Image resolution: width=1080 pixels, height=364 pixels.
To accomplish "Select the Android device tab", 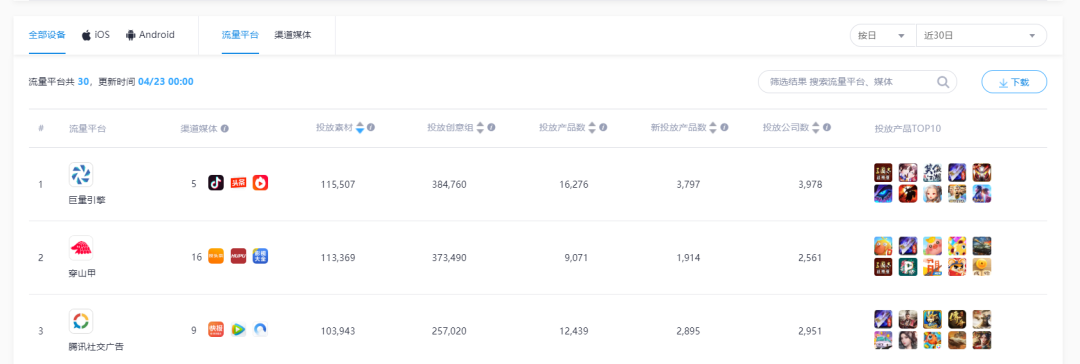I will click(x=150, y=34).
